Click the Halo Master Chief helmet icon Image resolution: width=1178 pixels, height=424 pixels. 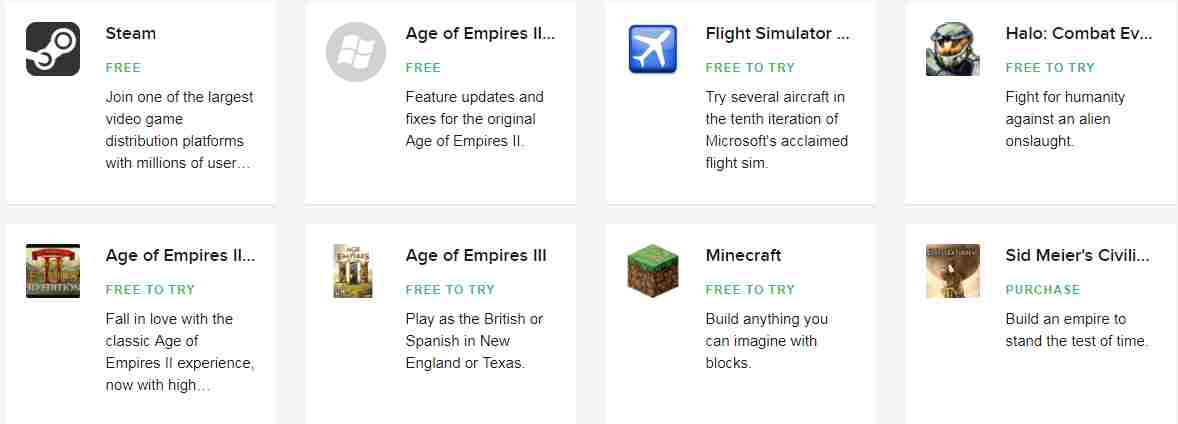pos(953,49)
